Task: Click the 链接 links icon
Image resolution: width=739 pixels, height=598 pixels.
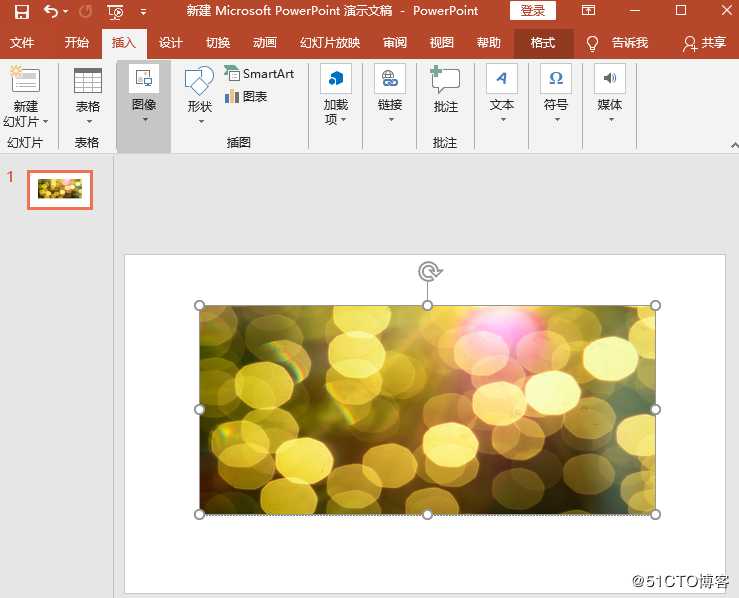Action: [390, 78]
